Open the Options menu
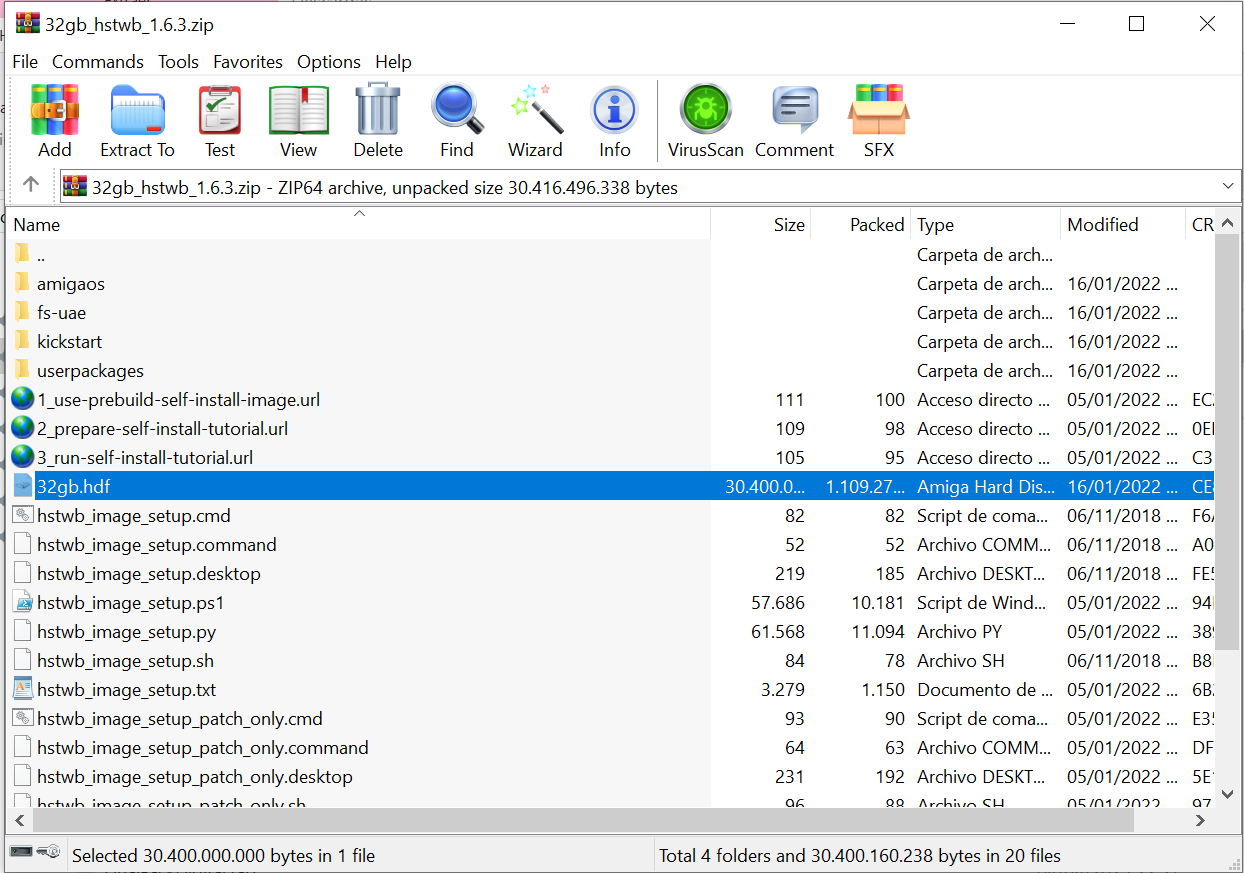The height and width of the screenshot is (873, 1244). coord(329,62)
